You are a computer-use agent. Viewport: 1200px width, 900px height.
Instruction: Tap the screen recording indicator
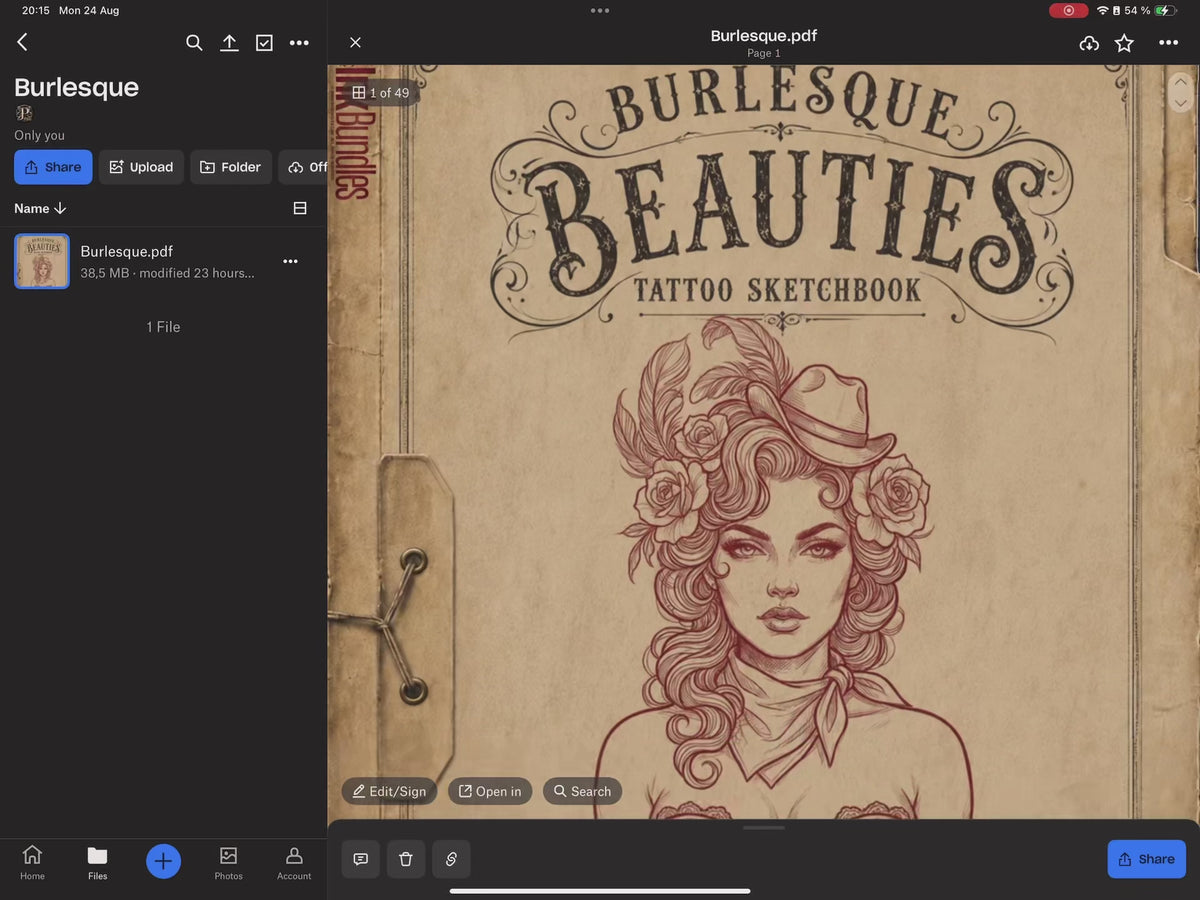tap(1068, 10)
